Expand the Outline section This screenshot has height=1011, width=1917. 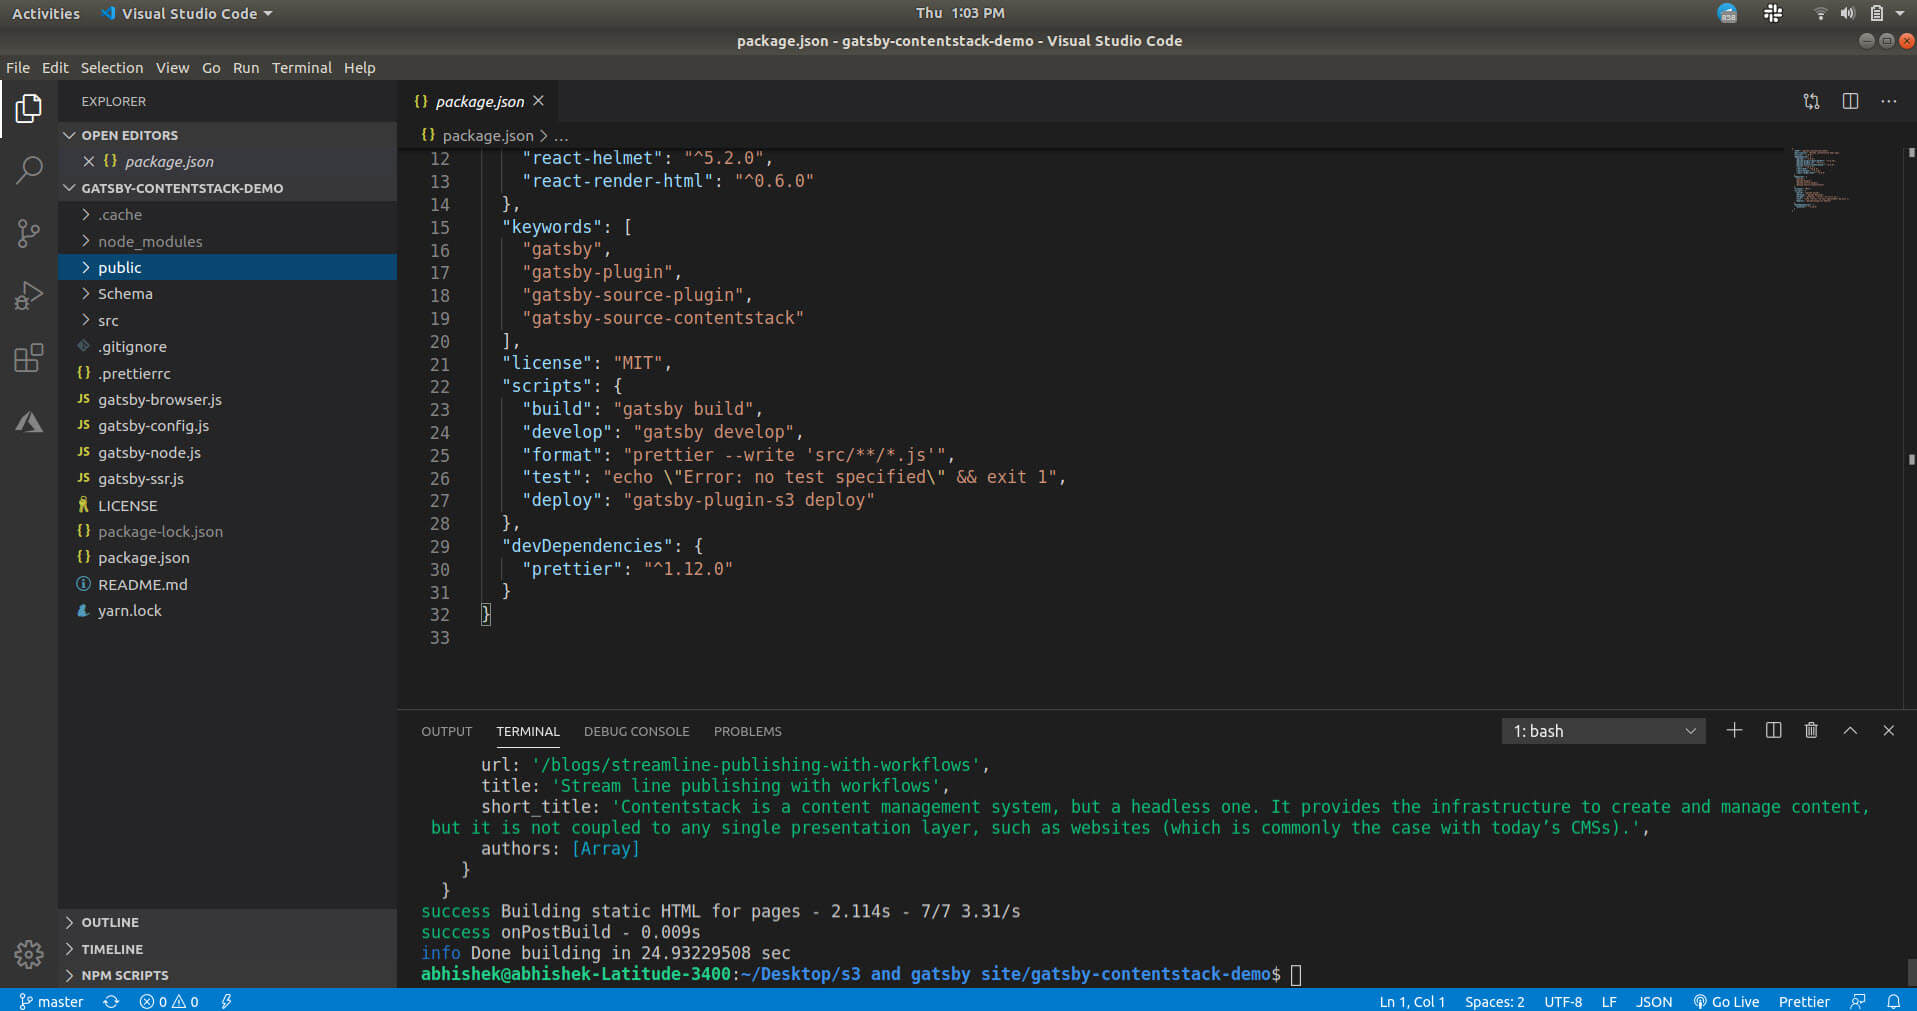227,922
